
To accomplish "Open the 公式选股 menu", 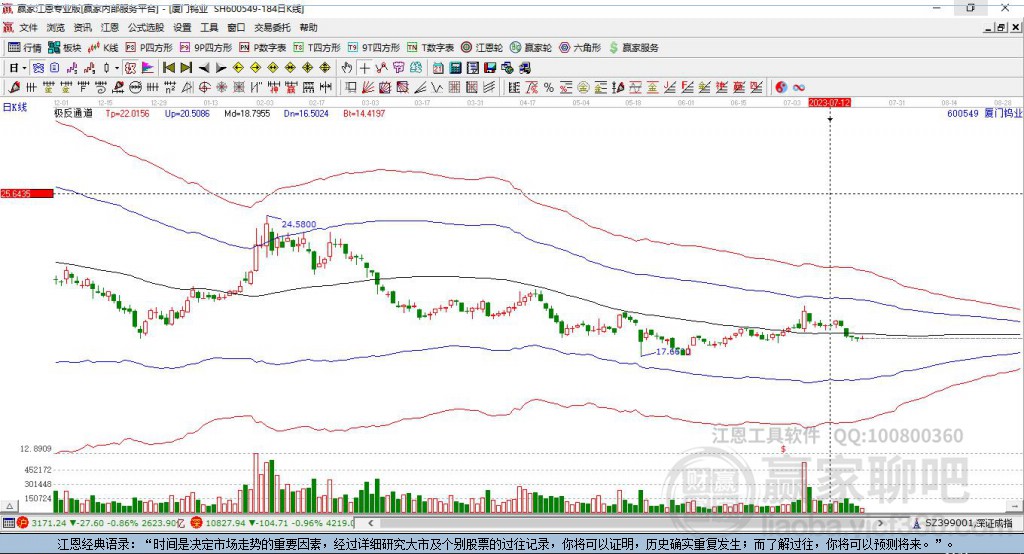I will 146,27.
